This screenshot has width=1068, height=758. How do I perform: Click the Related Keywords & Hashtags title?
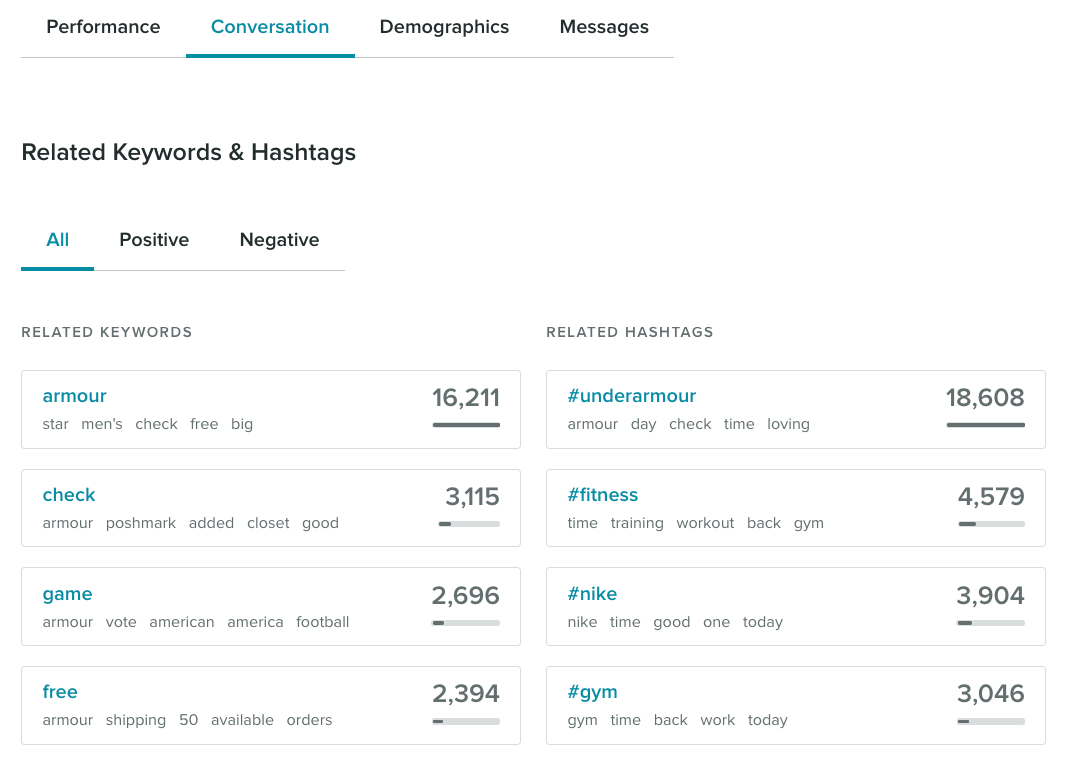[189, 153]
